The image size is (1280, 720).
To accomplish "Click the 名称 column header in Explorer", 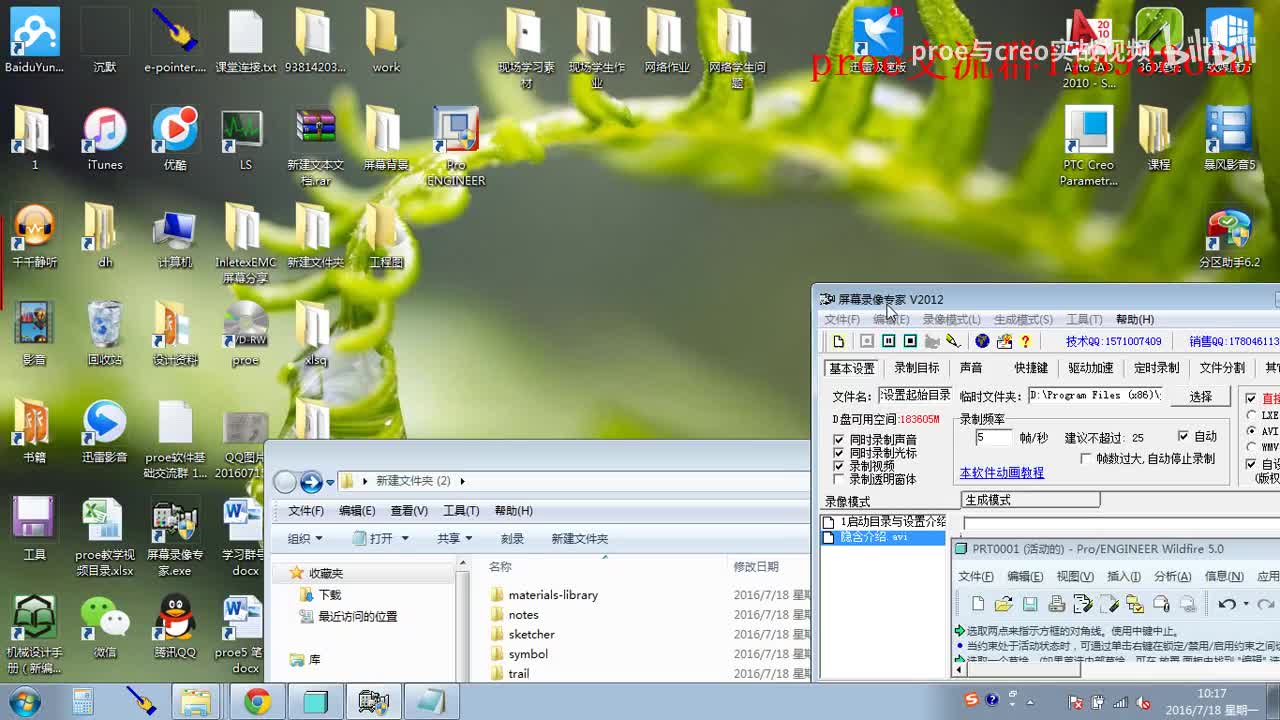I will [500, 566].
